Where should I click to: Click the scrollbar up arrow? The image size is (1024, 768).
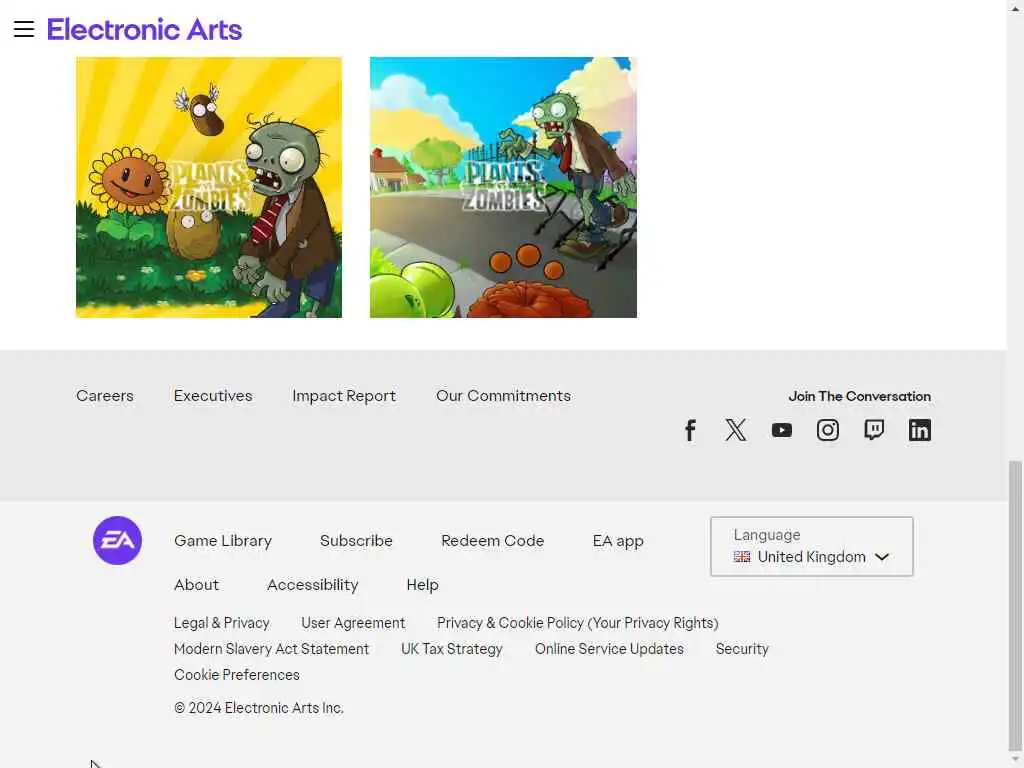pos(1015,7)
